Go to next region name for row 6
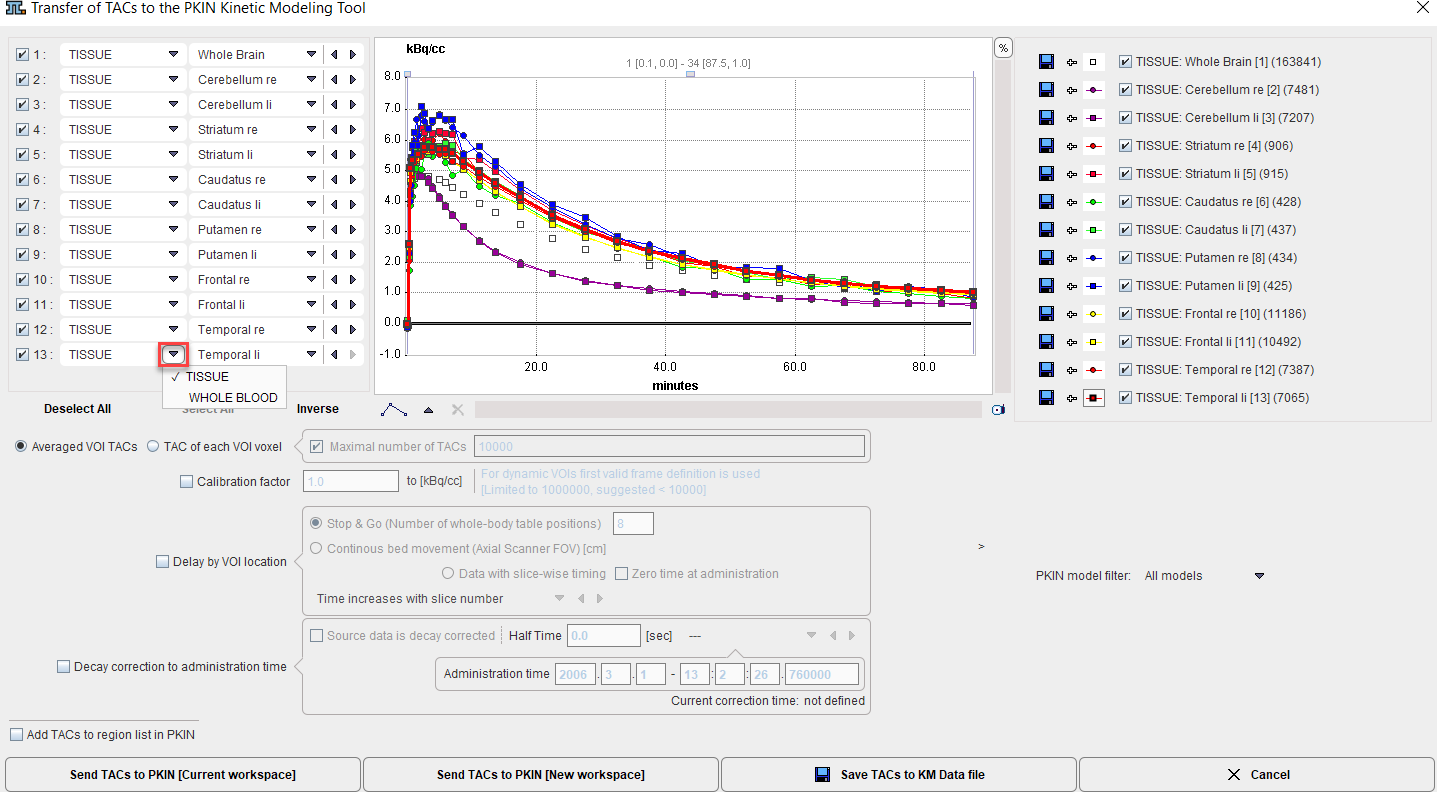The width and height of the screenshot is (1437, 792). pos(352,180)
